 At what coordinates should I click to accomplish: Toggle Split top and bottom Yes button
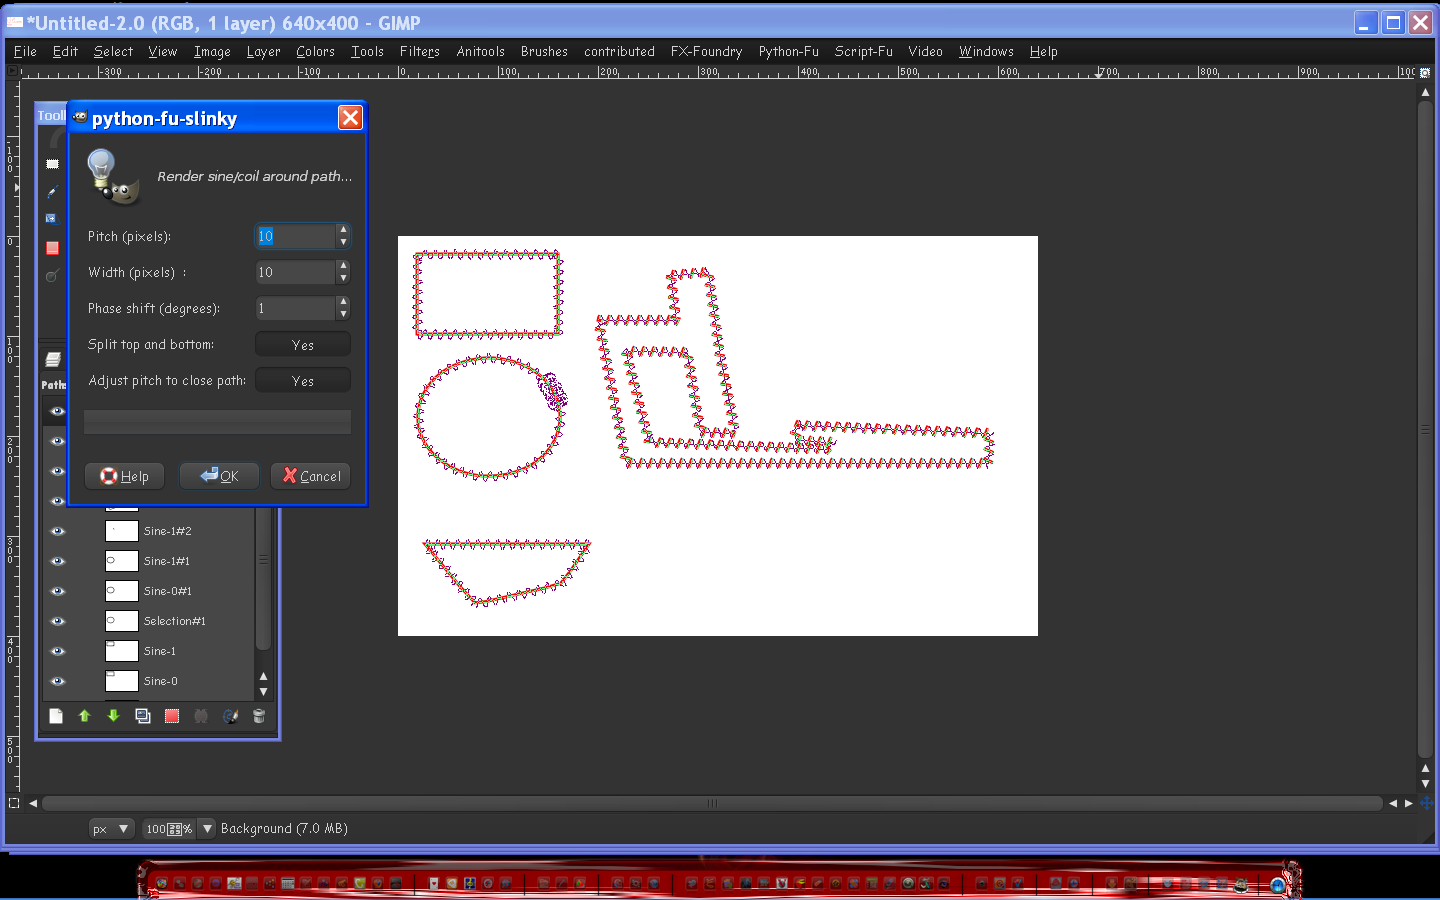point(303,345)
